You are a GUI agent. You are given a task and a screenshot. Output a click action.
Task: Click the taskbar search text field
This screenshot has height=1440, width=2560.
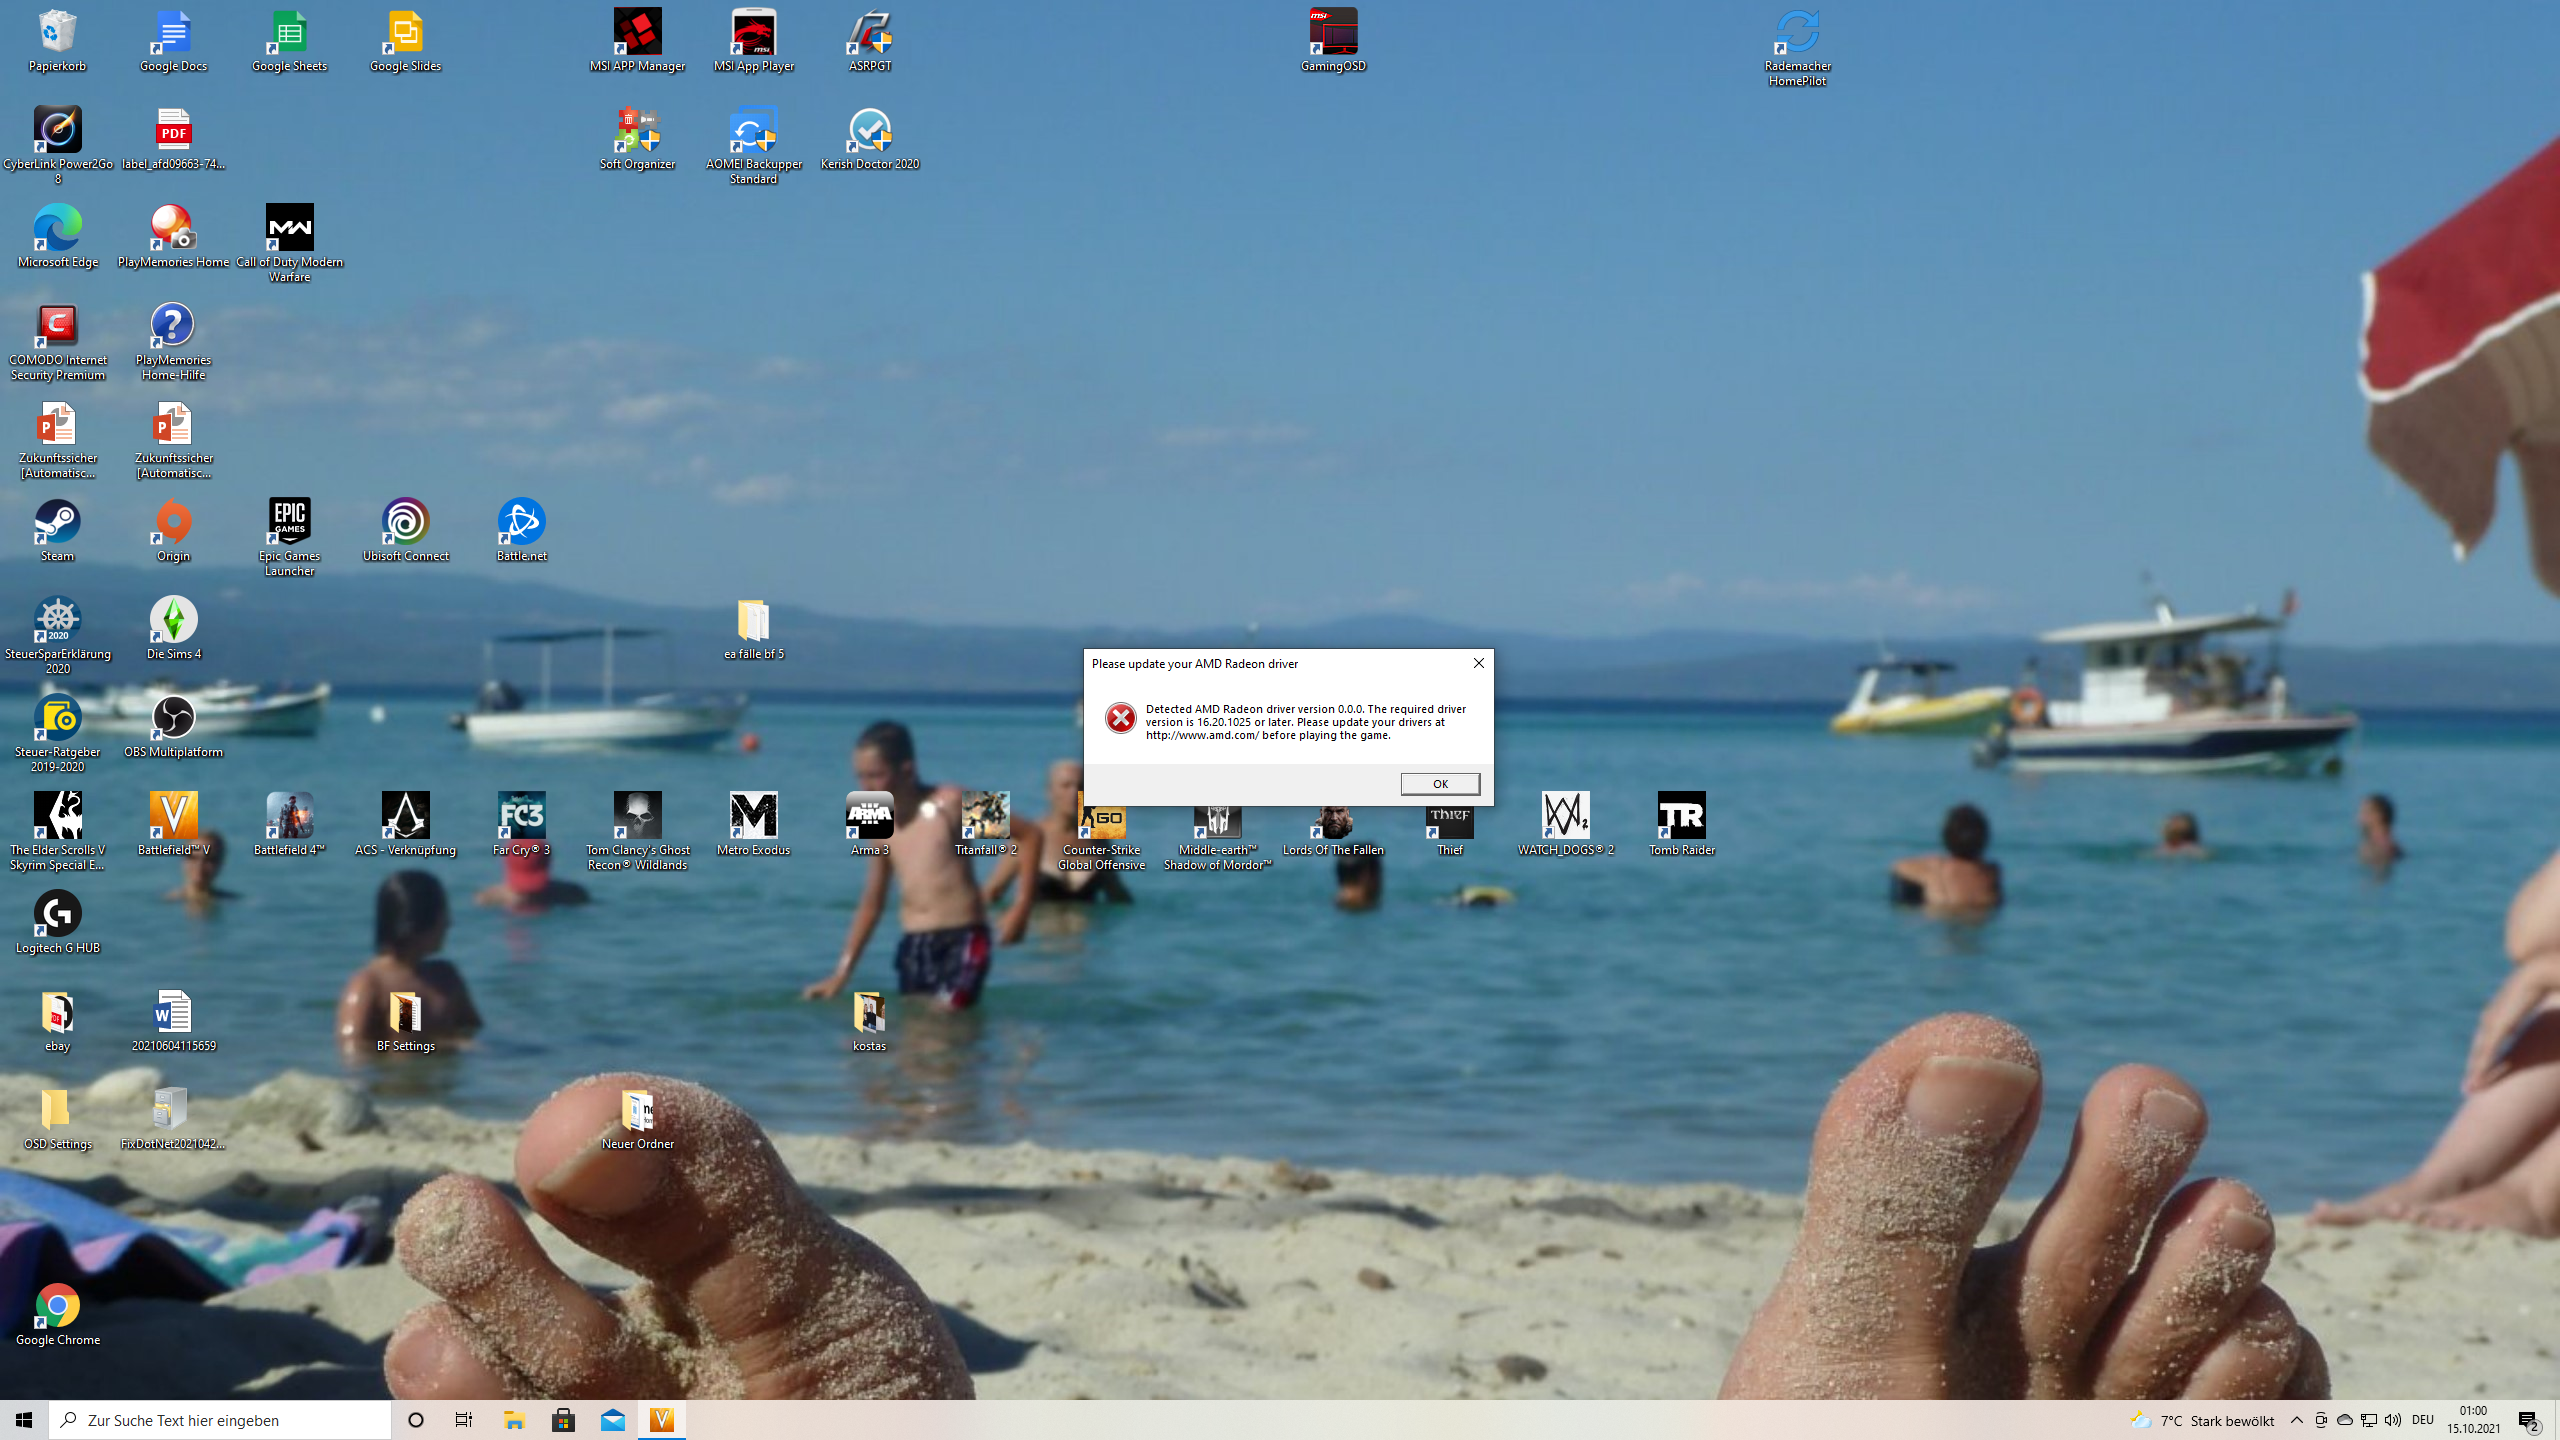pos(220,1420)
